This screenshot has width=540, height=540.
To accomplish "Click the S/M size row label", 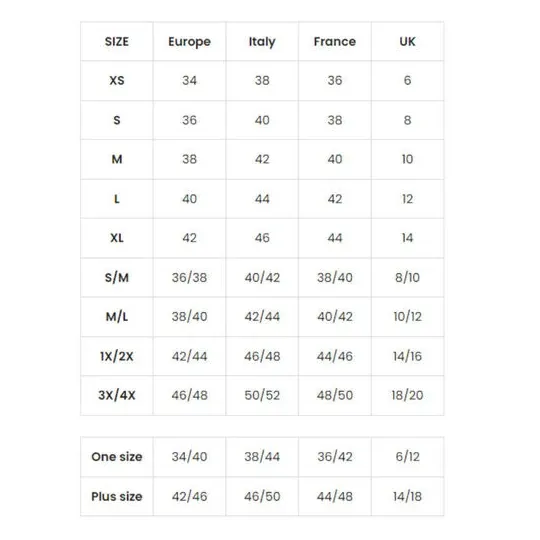I will pyautogui.click(x=117, y=278).
